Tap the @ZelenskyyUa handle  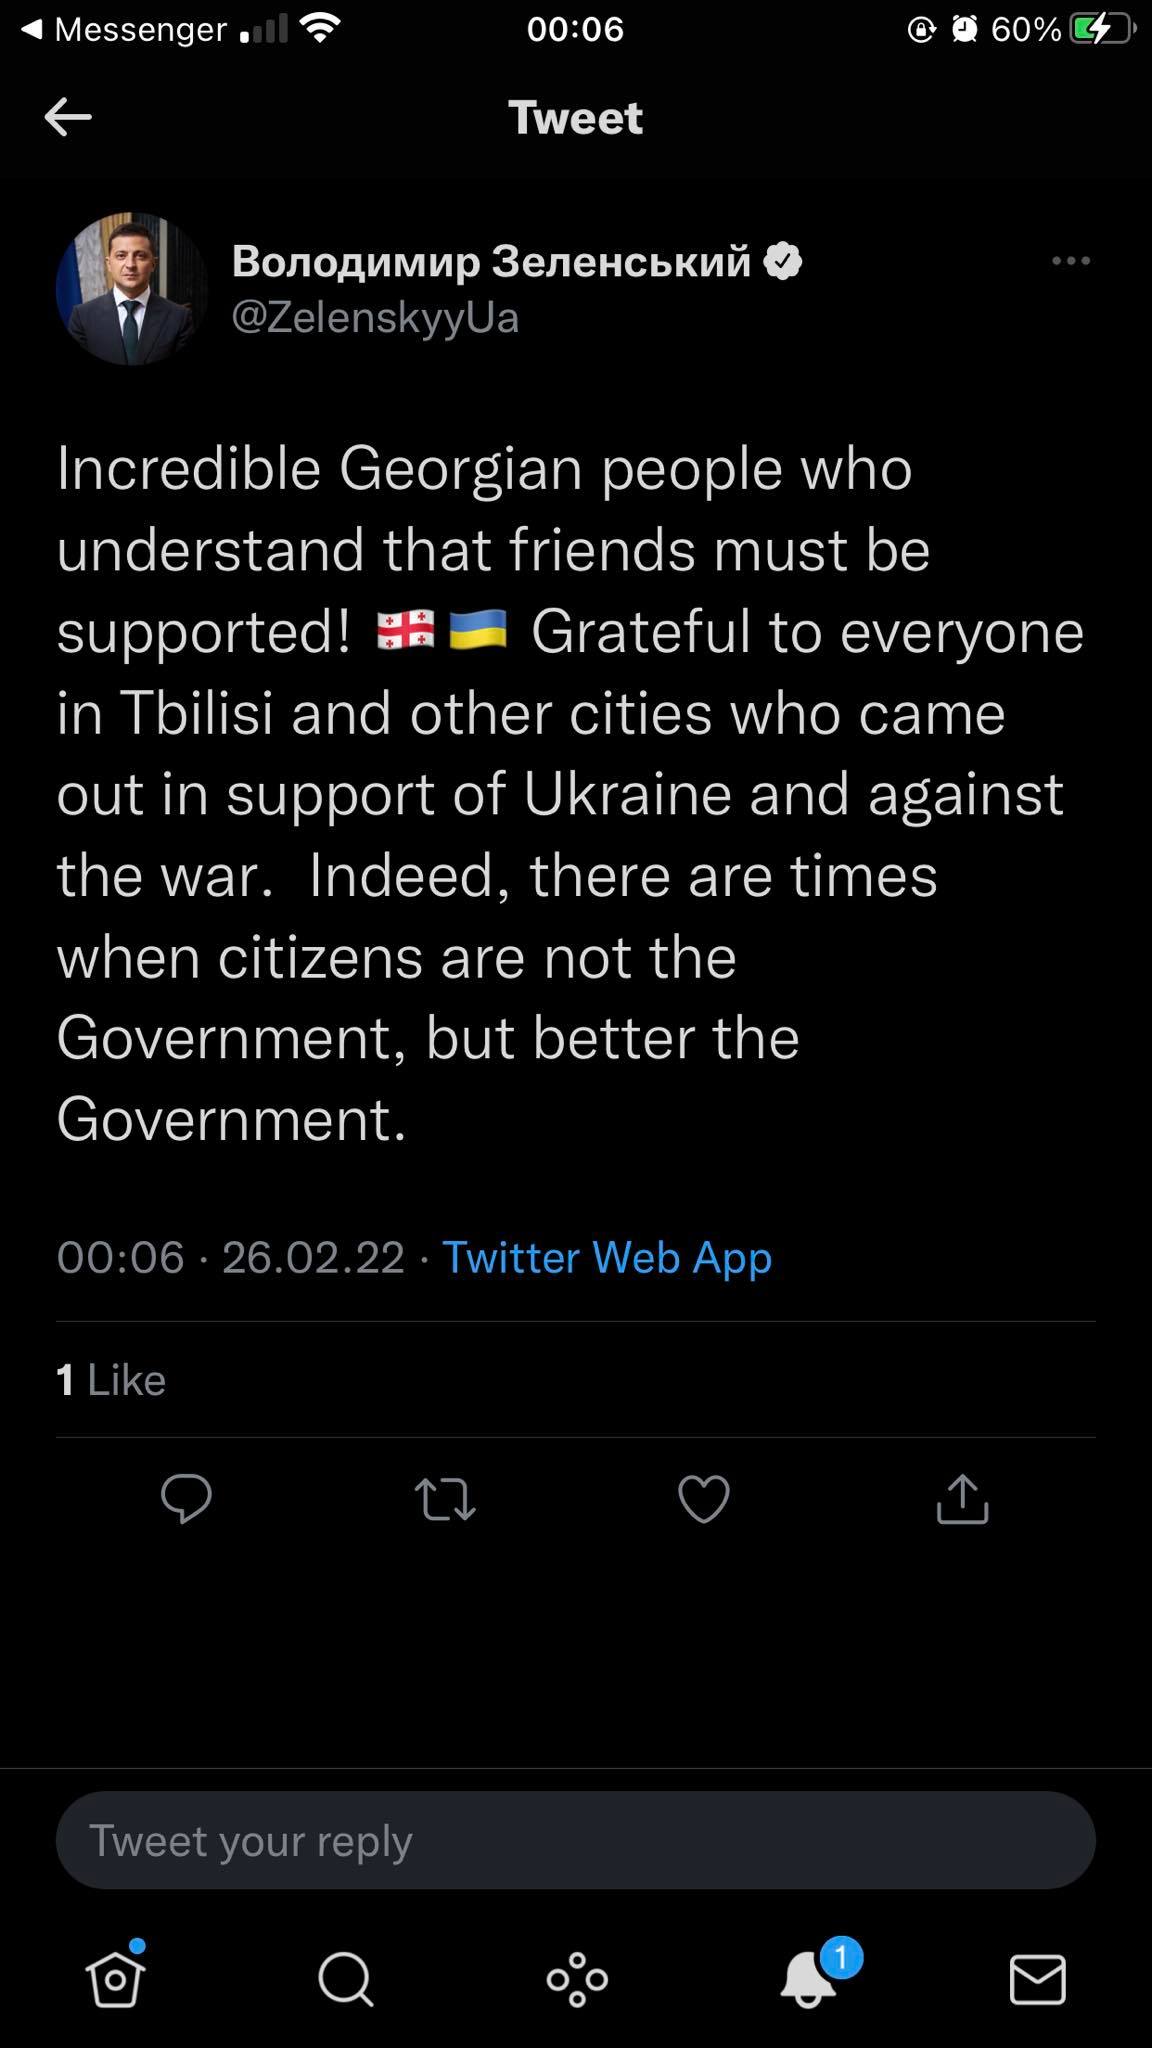(375, 318)
